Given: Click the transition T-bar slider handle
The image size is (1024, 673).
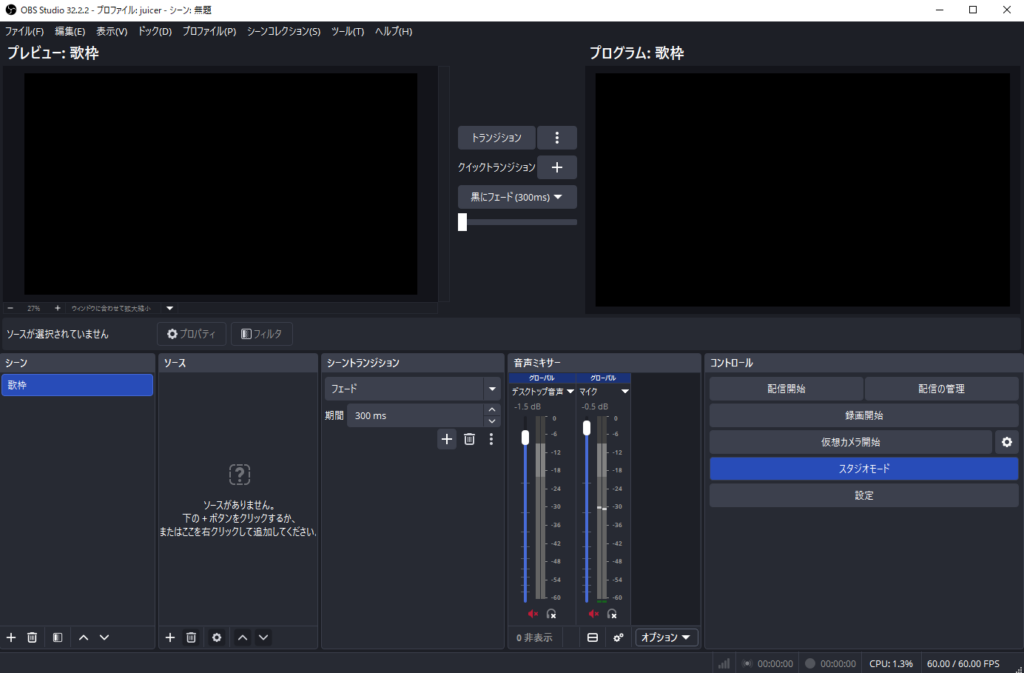Looking at the screenshot, I should [462, 222].
